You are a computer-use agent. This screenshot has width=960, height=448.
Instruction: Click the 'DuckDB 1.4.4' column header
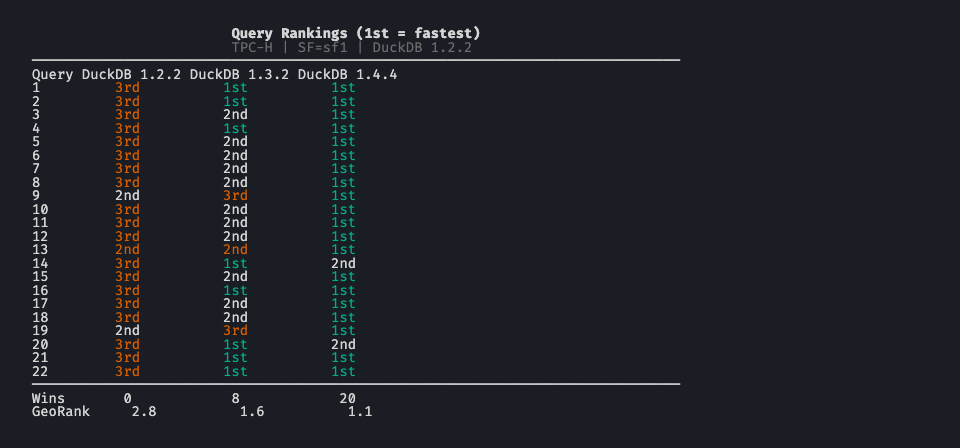tap(348, 75)
